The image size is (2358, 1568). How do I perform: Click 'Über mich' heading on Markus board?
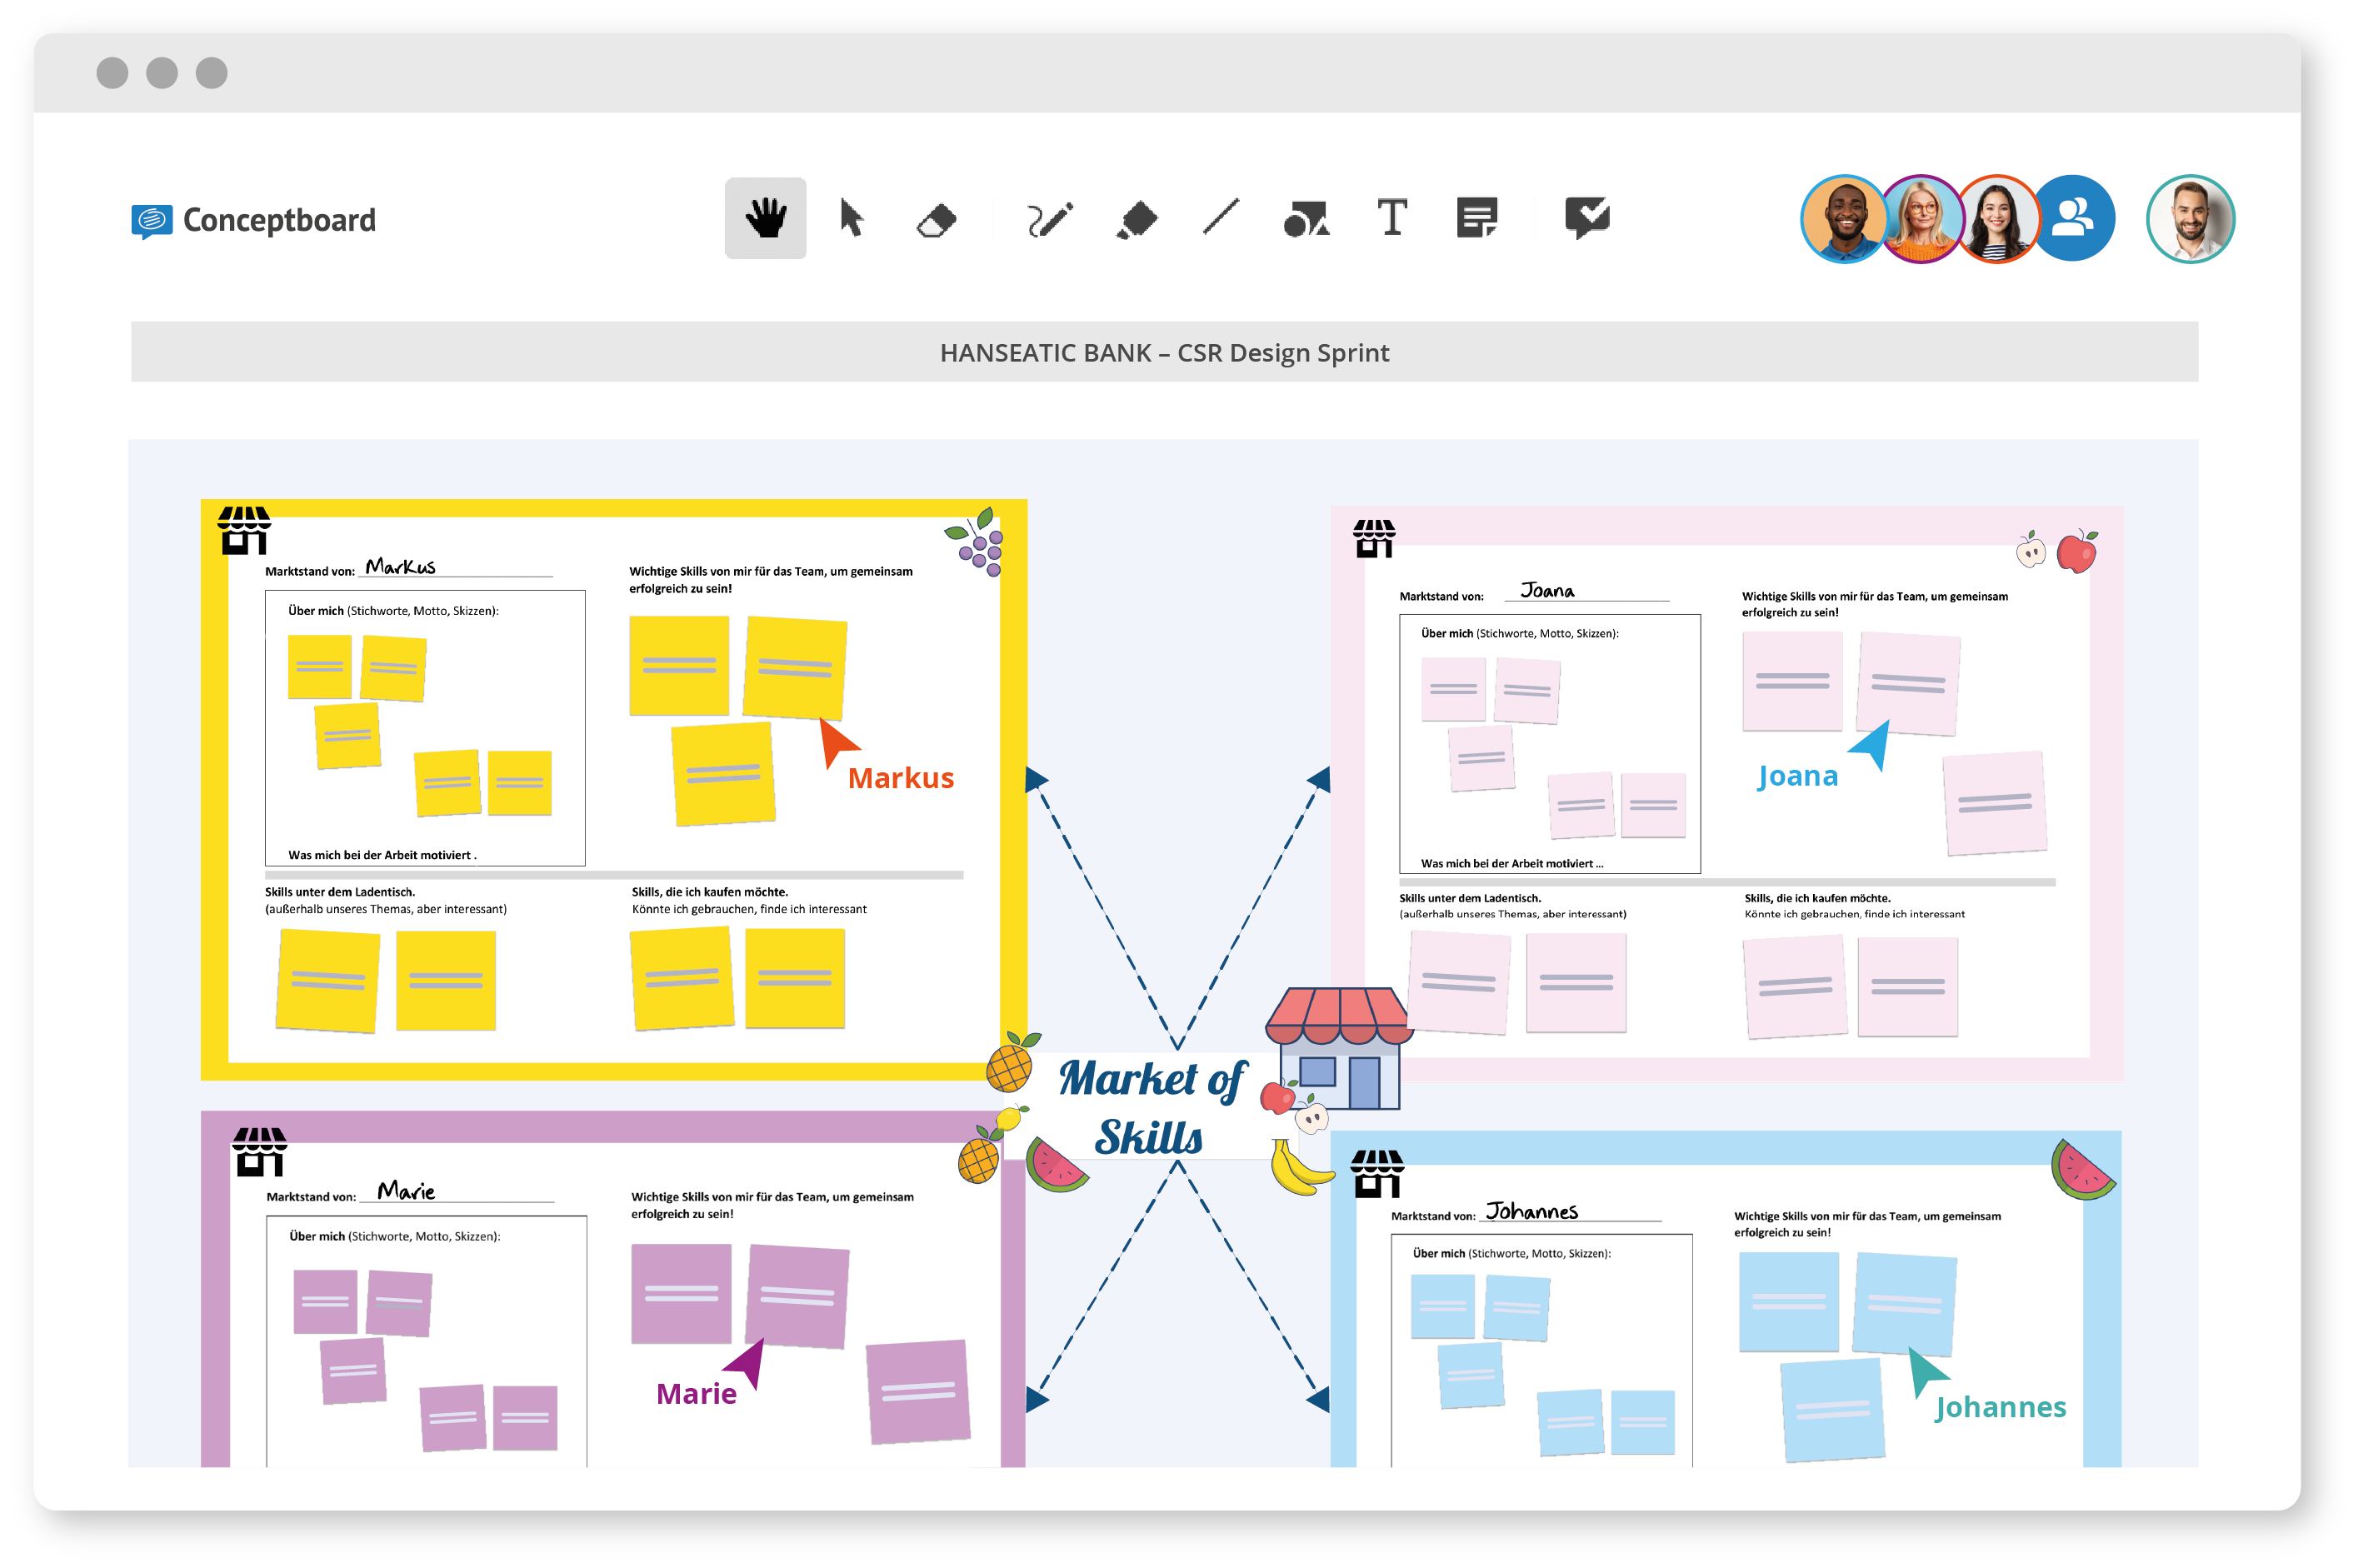tap(393, 610)
